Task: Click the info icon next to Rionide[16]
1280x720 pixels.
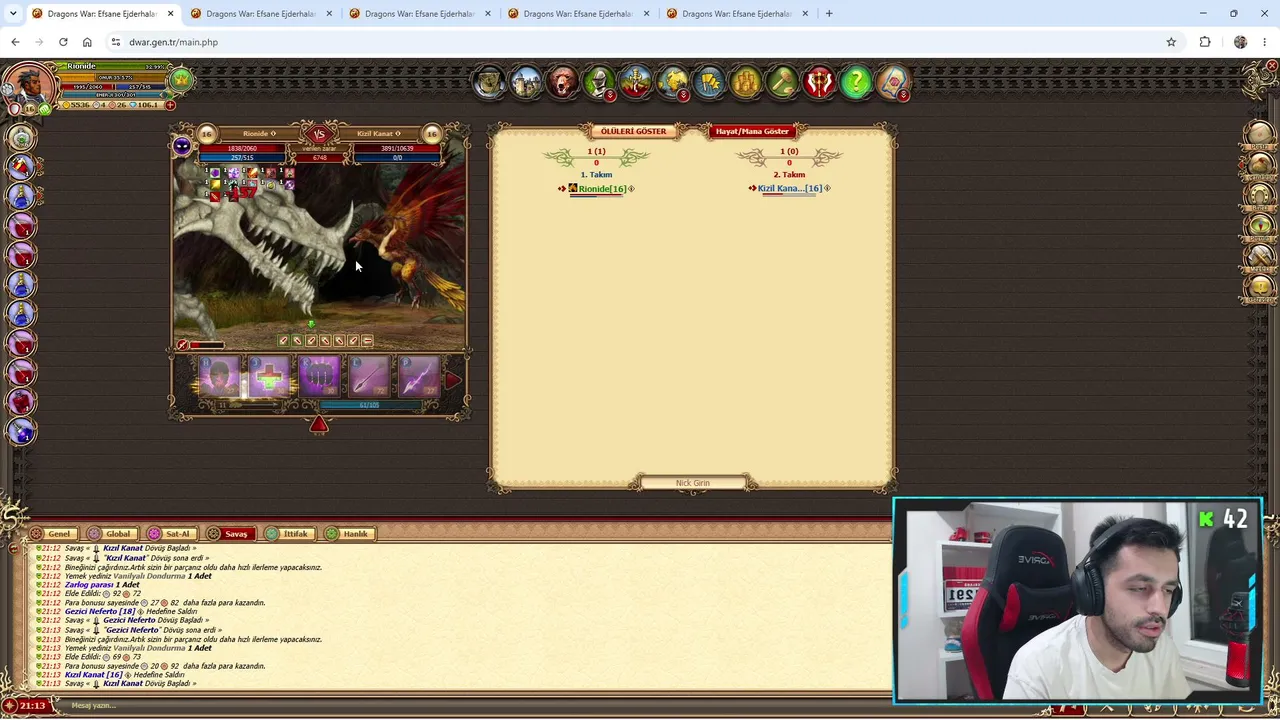Action: 631,189
